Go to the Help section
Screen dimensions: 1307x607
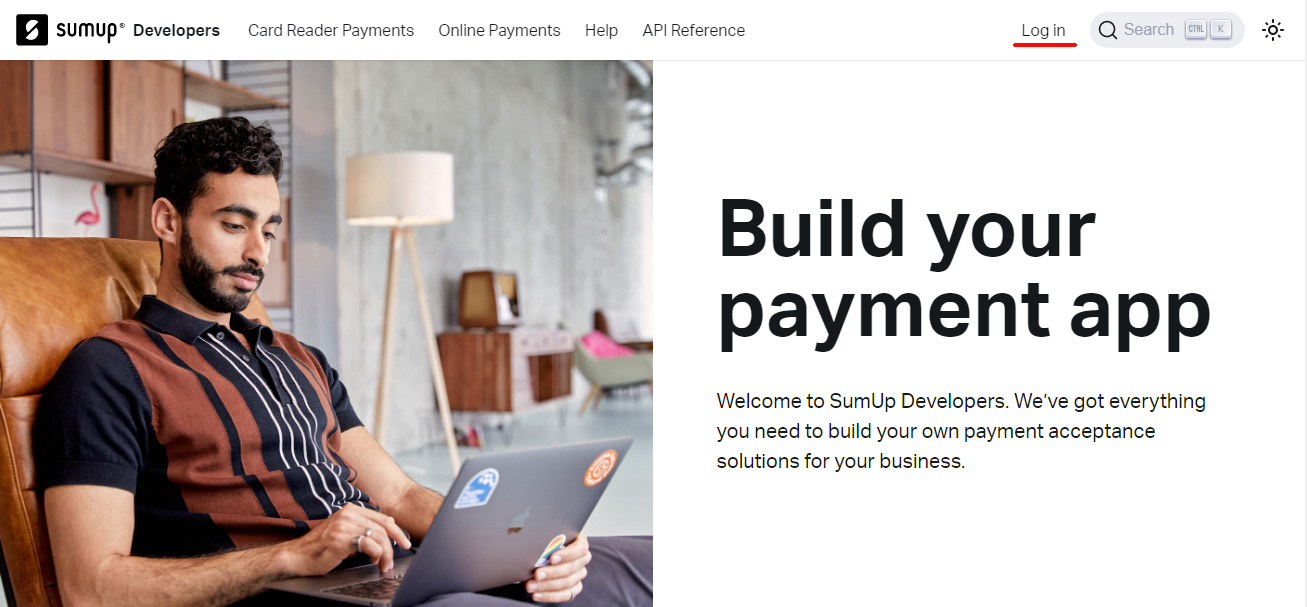601,30
